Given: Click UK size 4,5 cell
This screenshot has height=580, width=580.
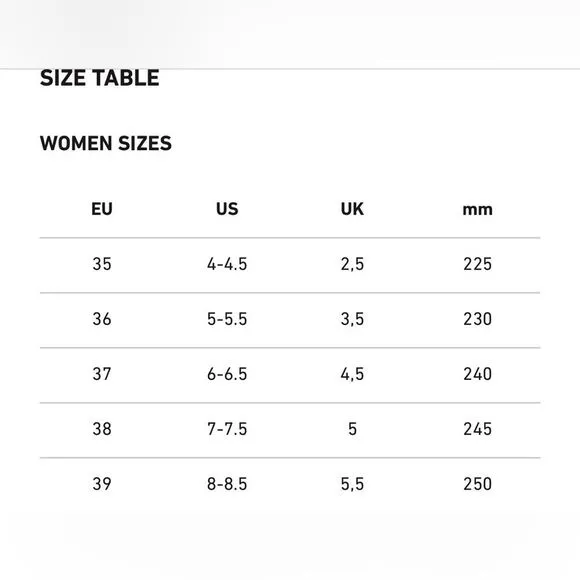Looking at the screenshot, I should 352,374.
